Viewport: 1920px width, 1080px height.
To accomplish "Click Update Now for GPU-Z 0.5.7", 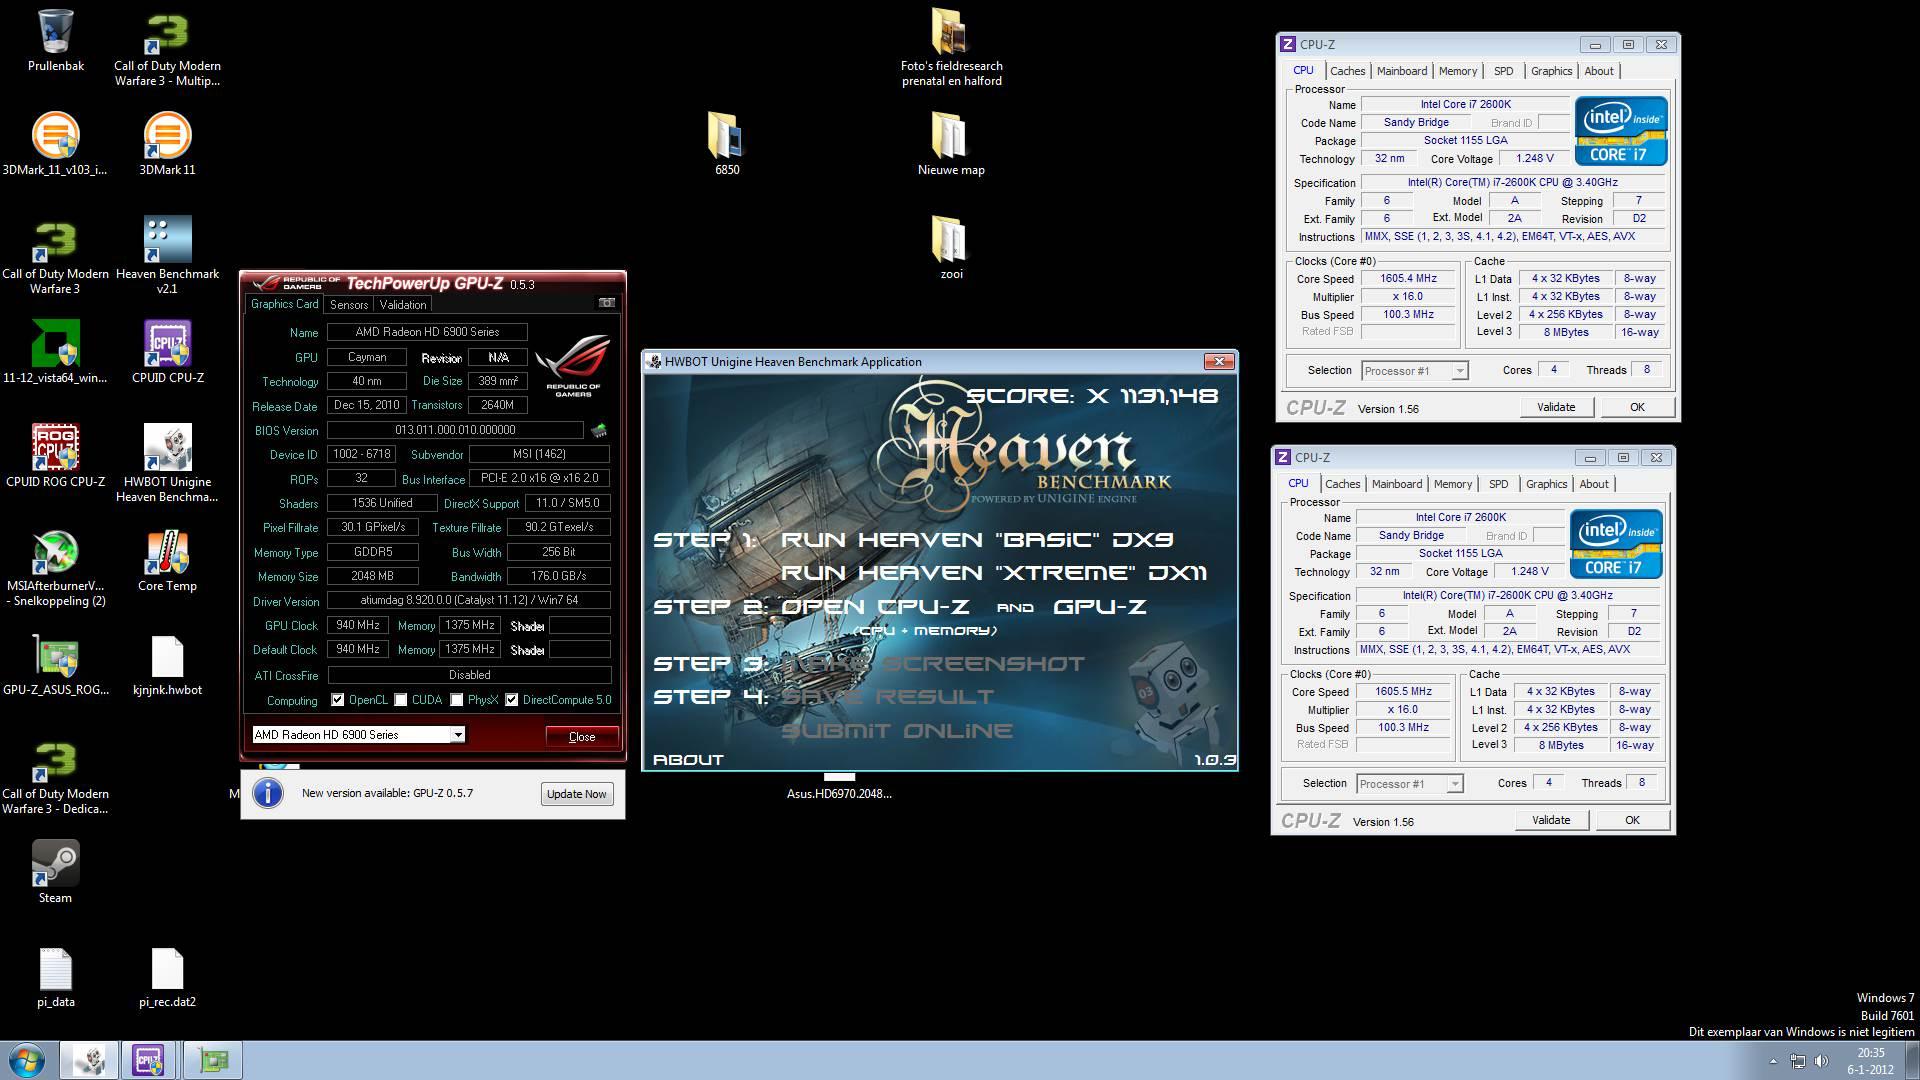I will coord(577,794).
